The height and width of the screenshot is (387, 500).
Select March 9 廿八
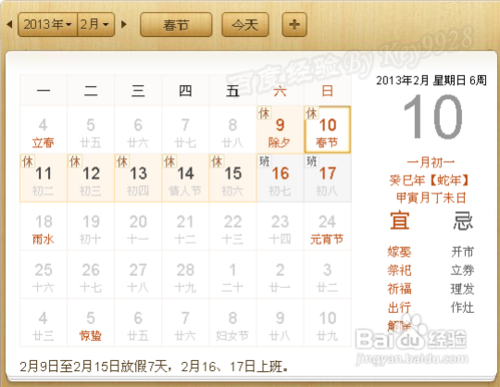coord(280,323)
